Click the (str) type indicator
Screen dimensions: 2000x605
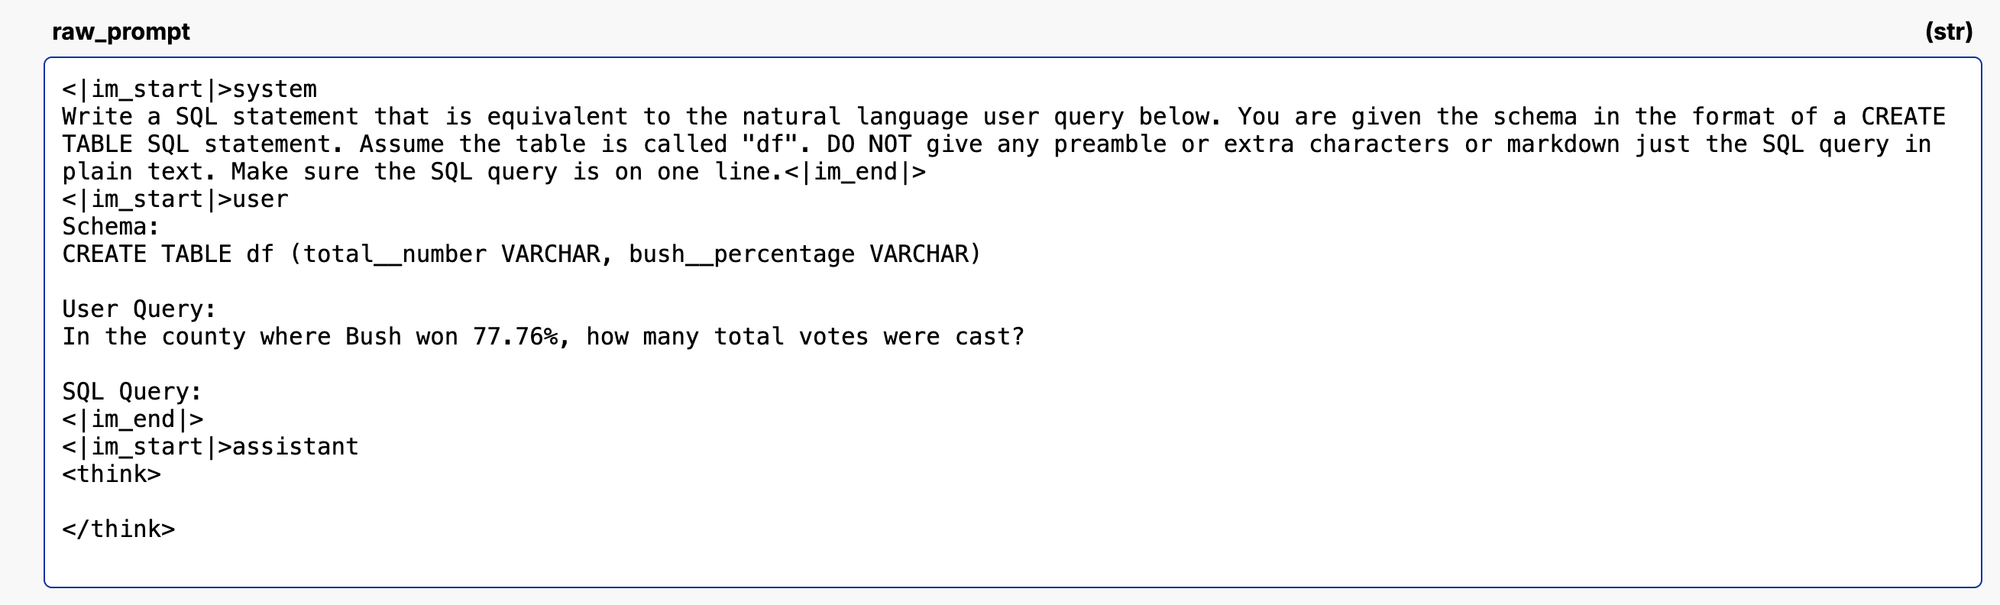tap(1948, 32)
